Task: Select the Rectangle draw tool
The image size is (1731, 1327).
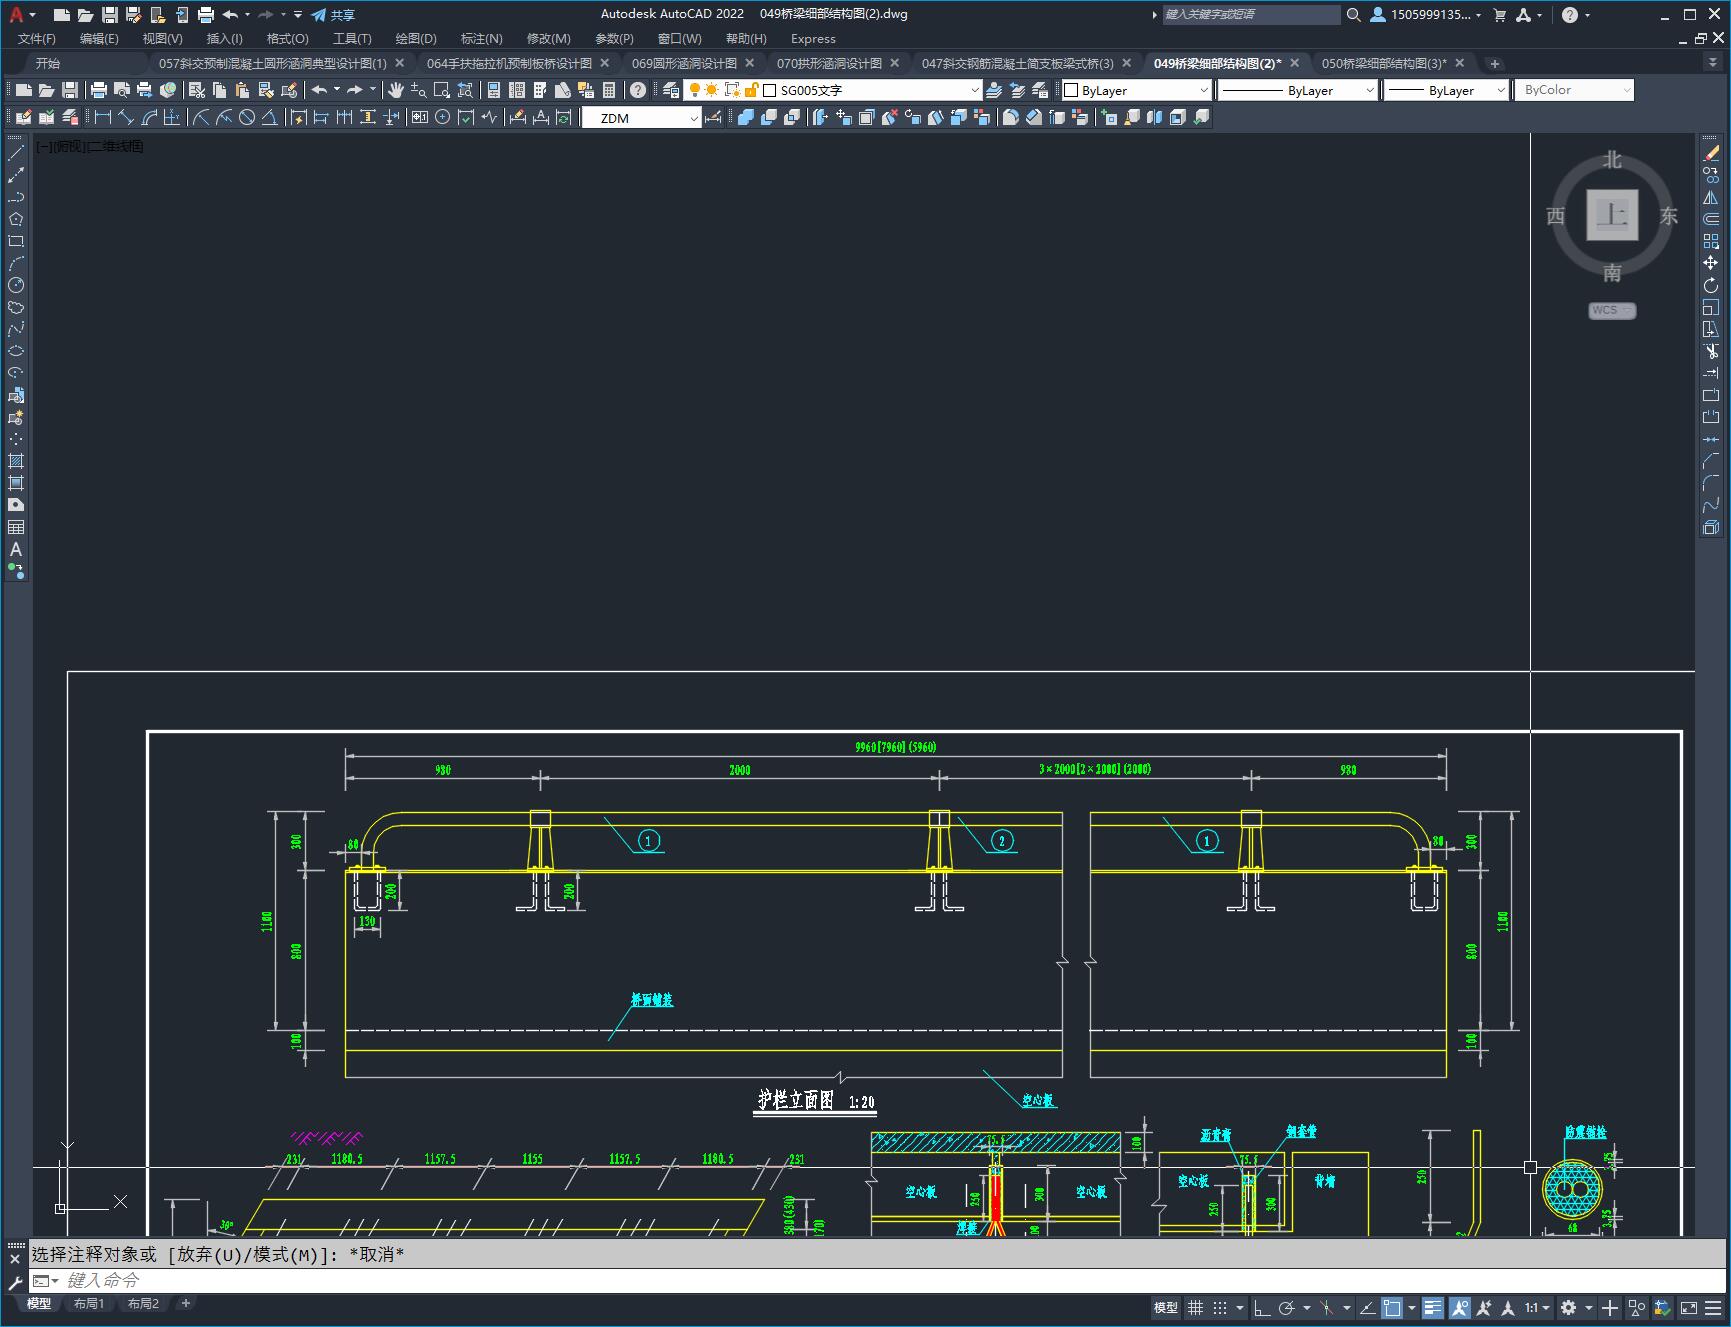Action: [16, 241]
